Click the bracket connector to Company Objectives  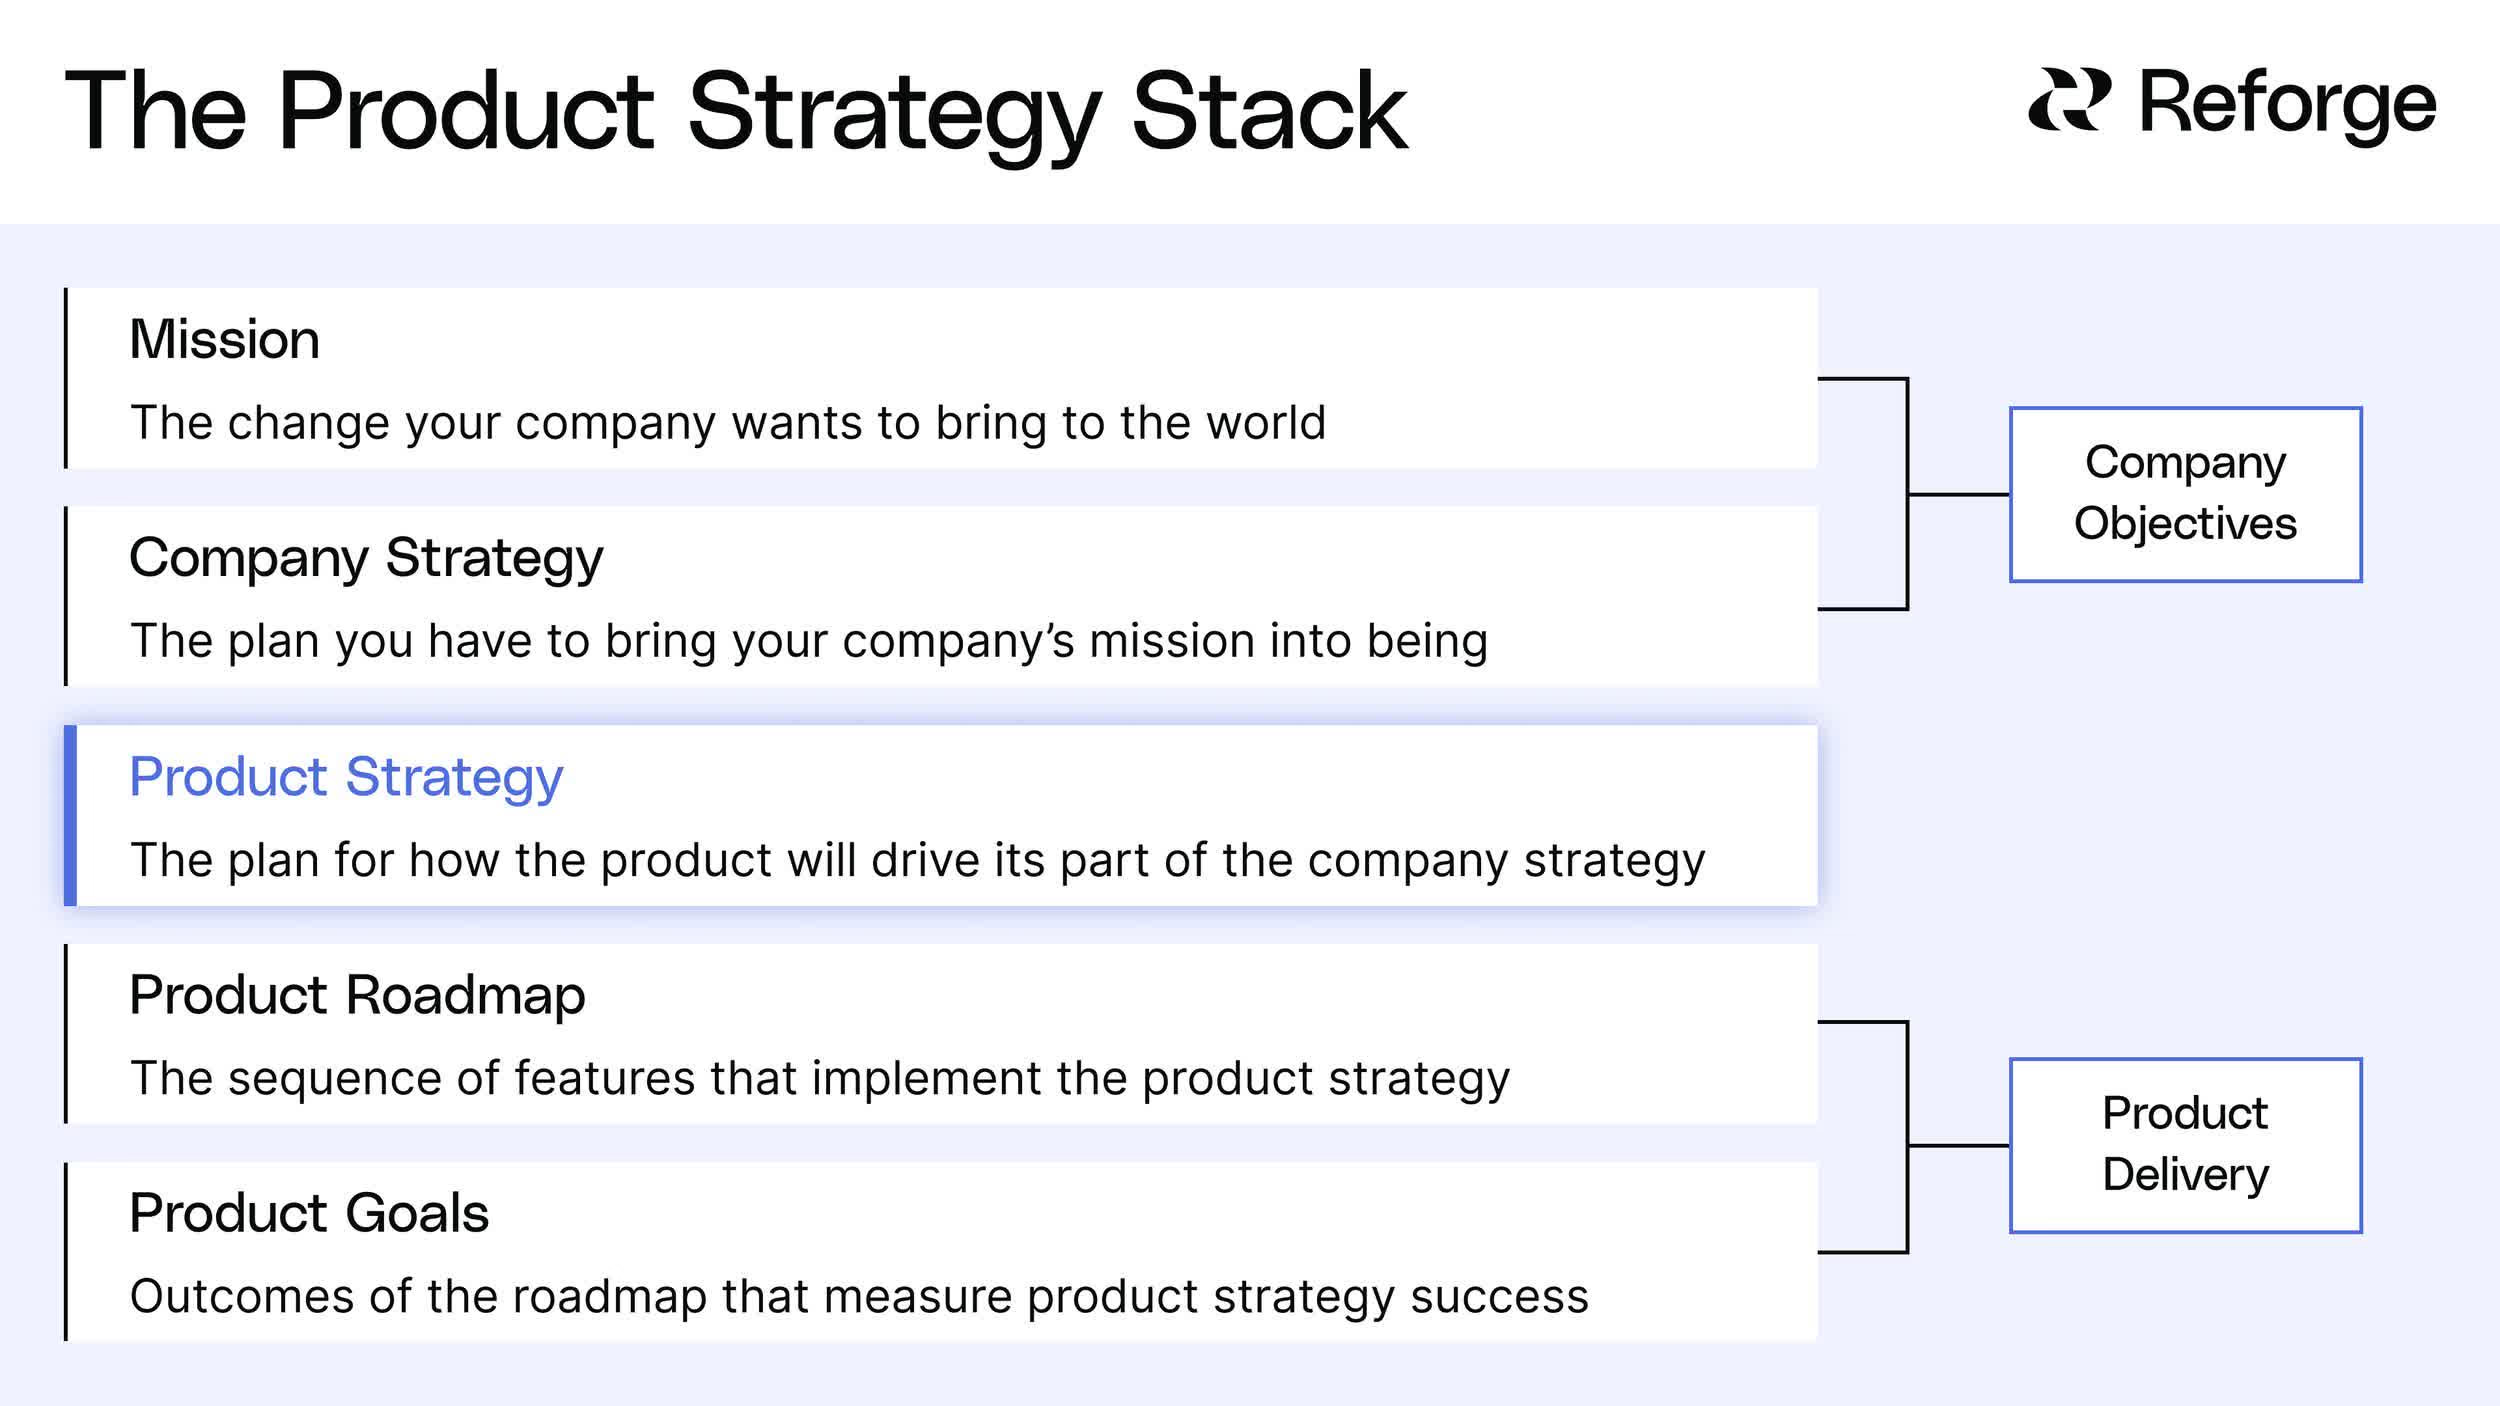click(x=1913, y=494)
